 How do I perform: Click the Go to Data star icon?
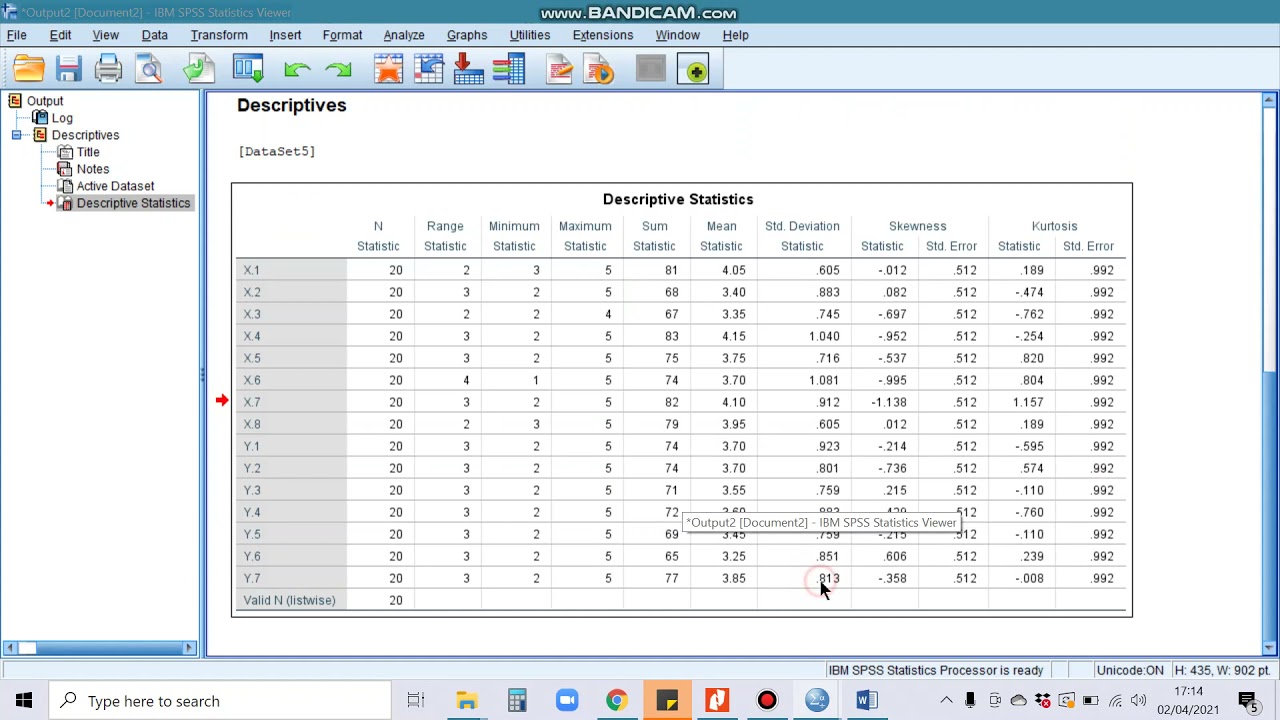click(x=388, y=69)
